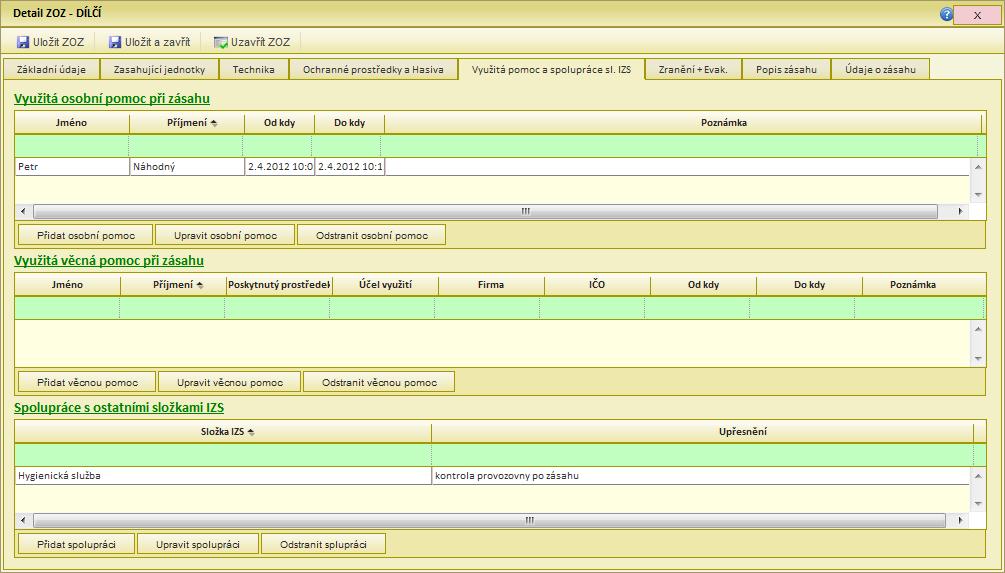The image size is (1005, 573).
Task: Select the cell with name Petr
Action: [x=72, y=167]
